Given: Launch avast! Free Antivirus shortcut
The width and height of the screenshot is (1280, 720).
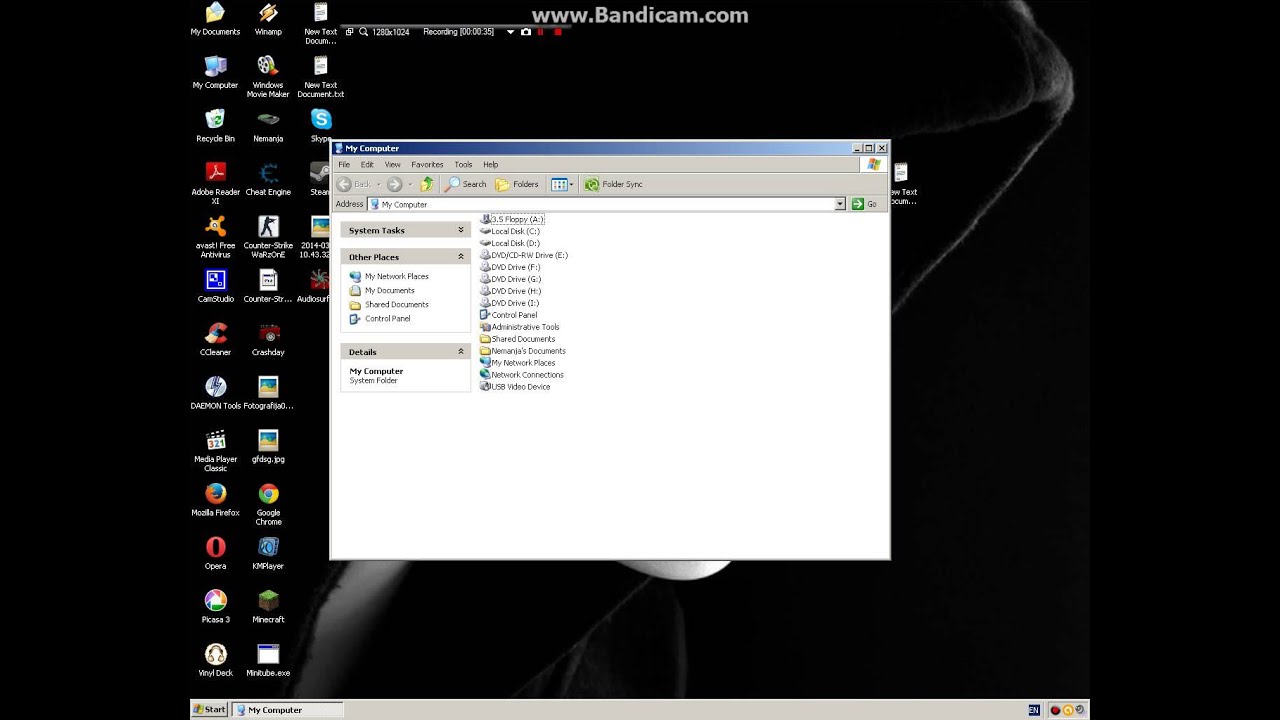Looking at the screenshot, I should (215, 237).
